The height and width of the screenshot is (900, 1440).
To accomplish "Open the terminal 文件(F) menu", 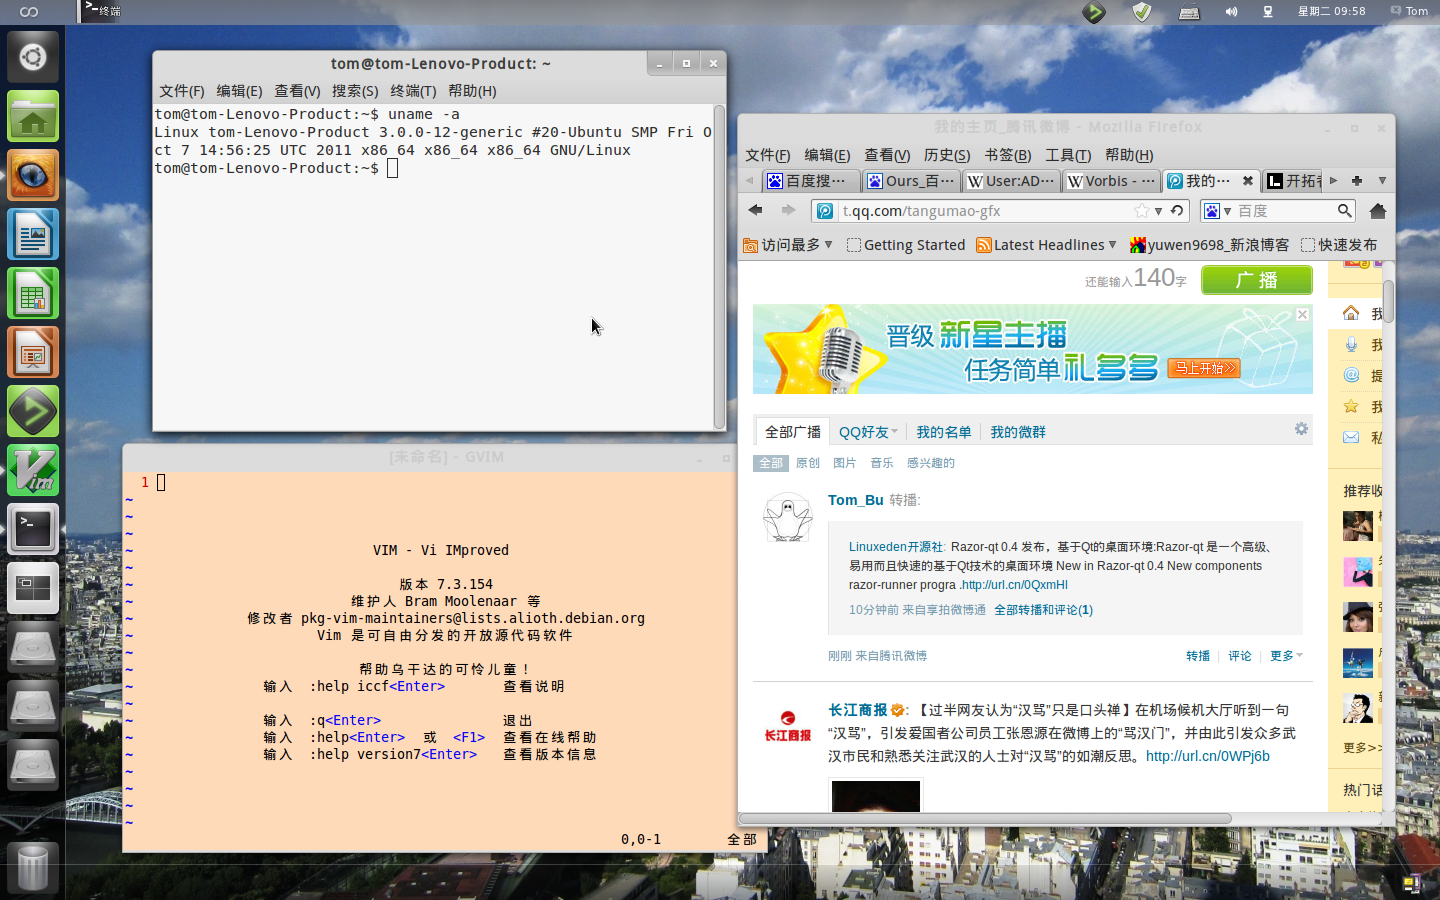I will (x=182, y=91).
